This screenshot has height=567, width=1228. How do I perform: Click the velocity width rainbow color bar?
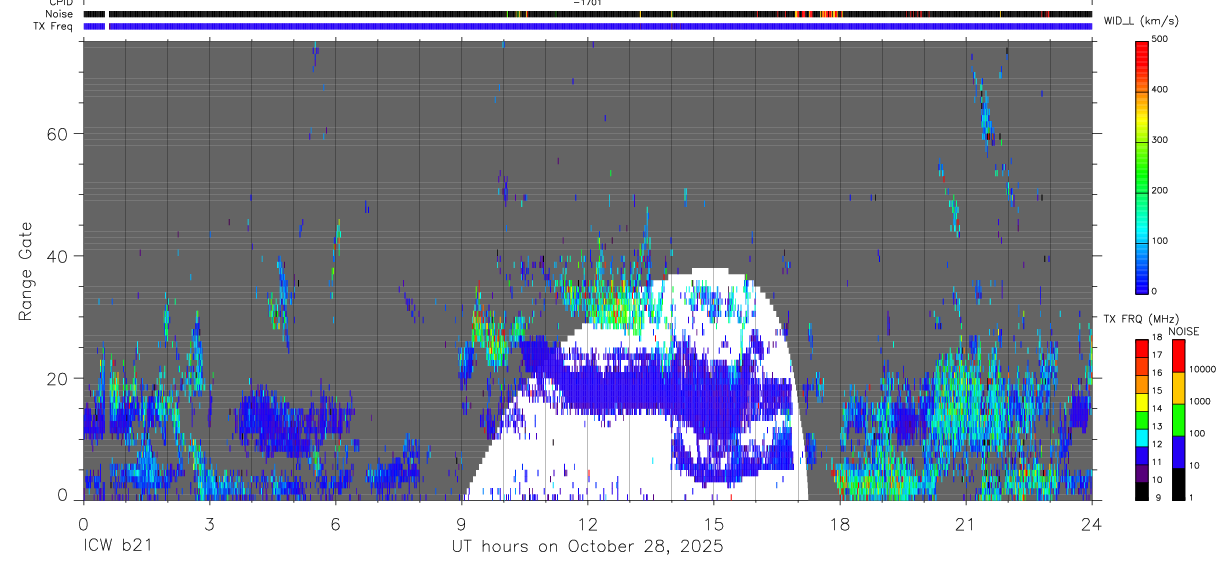(1142, 166)
